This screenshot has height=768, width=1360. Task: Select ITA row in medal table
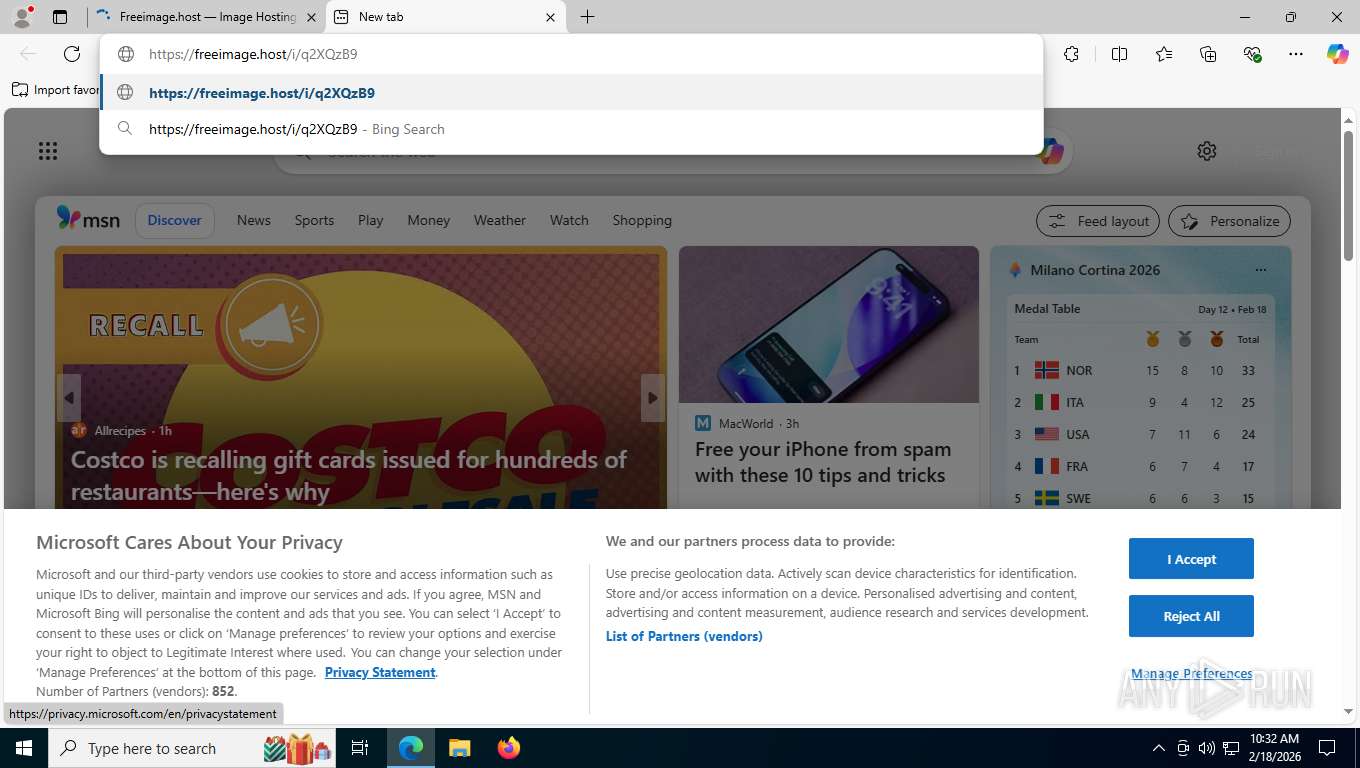tap(1140, 402)
